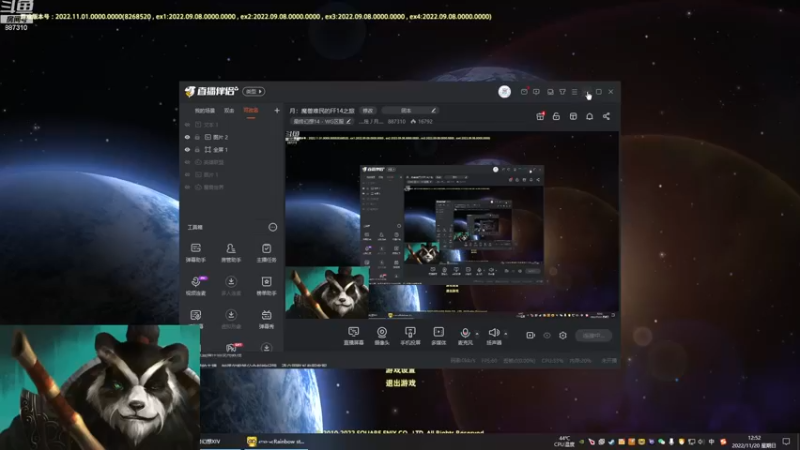Open the user avatar profile

click(504, 91)
